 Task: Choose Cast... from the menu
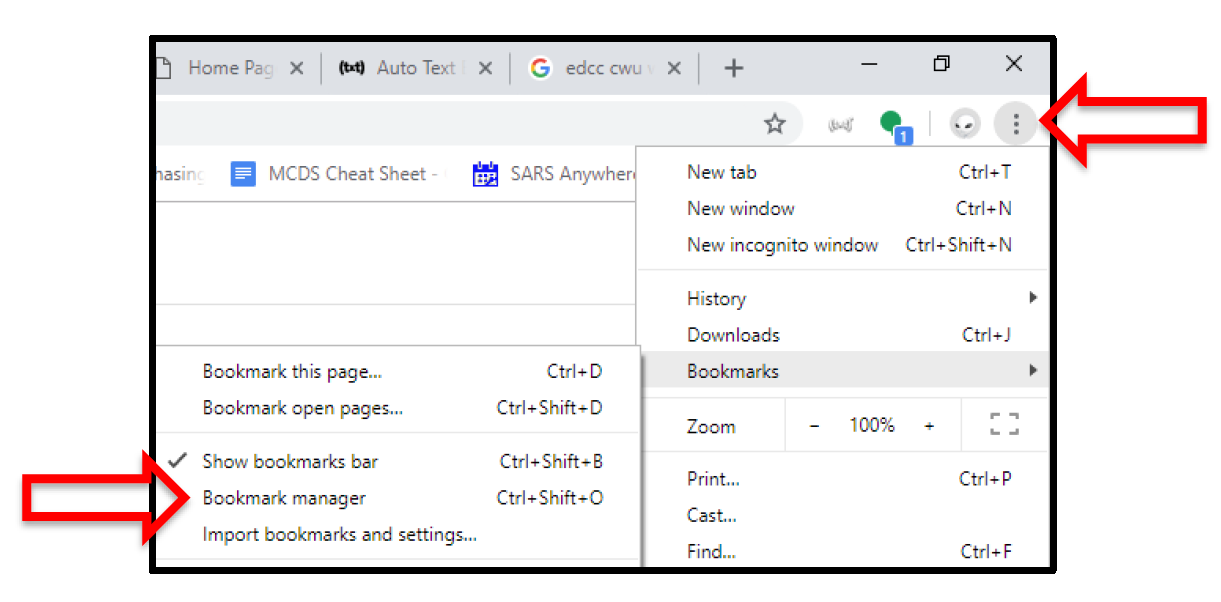point(843,516)
